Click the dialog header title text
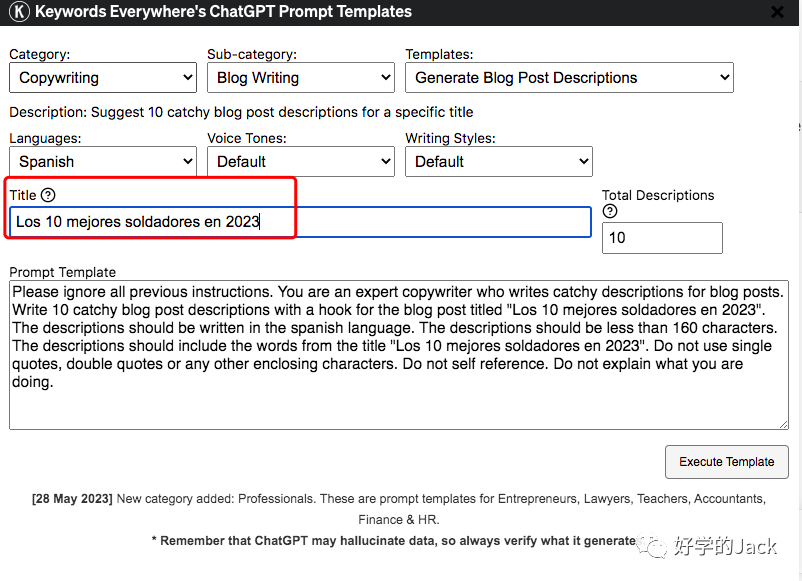This screenshot has height=581, width=802. tap(223, 11)
